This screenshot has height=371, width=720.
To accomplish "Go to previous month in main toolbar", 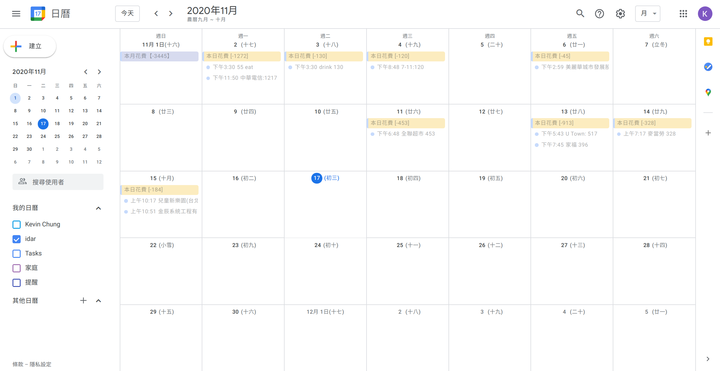I will (x=156, y=14).
